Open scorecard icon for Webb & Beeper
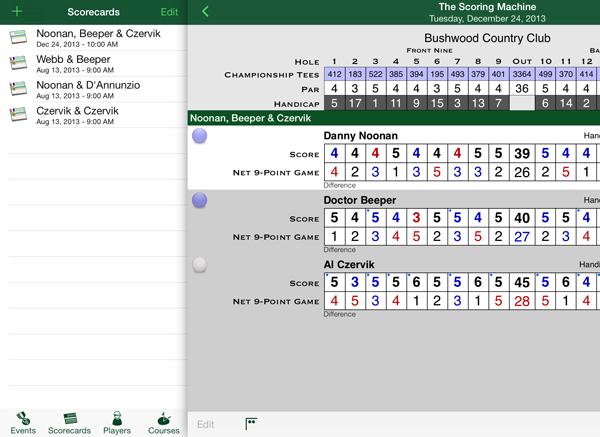This screenshot has width=600, height=437. pos(18,63)
